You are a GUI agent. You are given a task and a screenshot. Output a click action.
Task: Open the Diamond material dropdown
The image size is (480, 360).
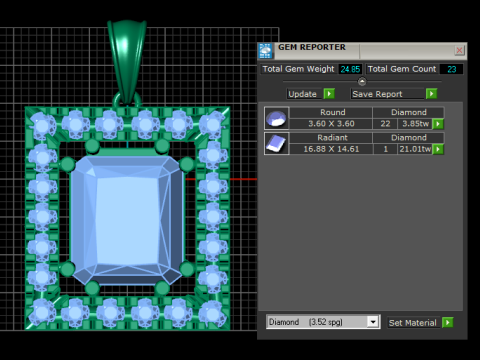tap(373, 322)
